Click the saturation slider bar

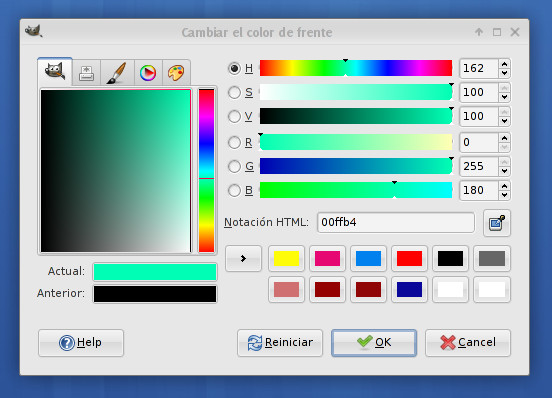[x=356, y=92]
